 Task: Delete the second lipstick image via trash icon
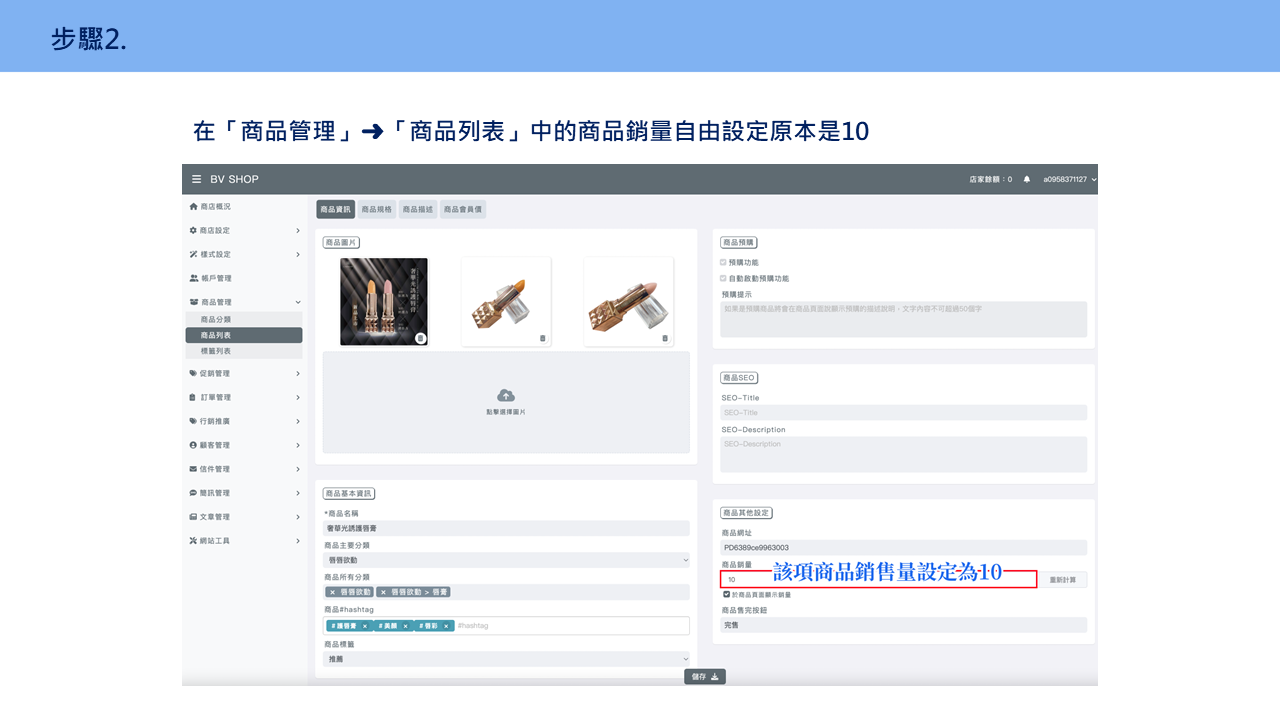543,338
